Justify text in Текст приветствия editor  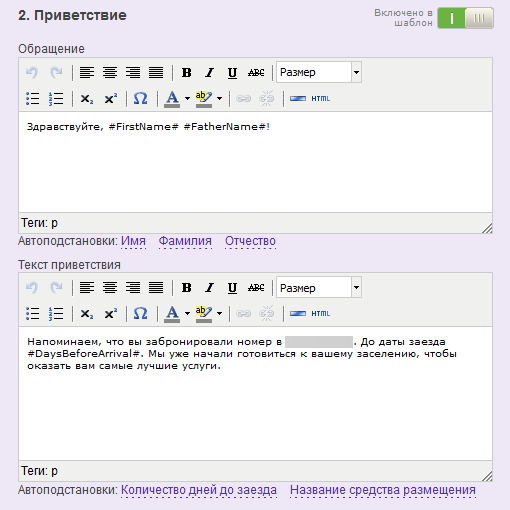point(156,287)
